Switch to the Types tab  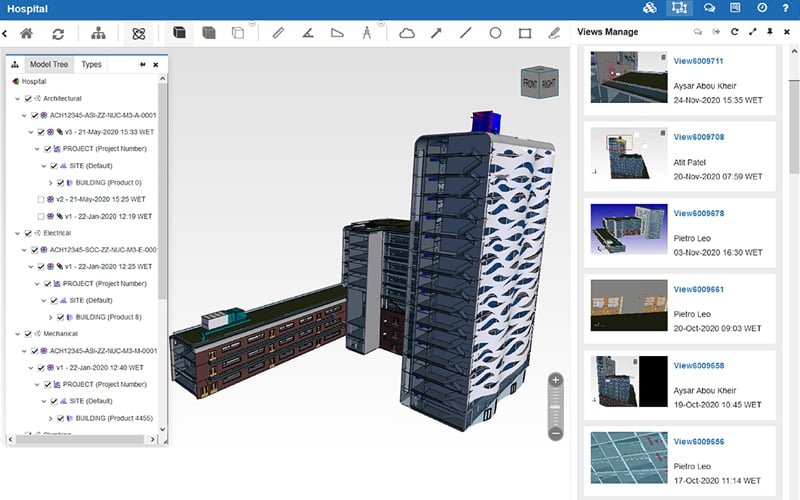91,64
